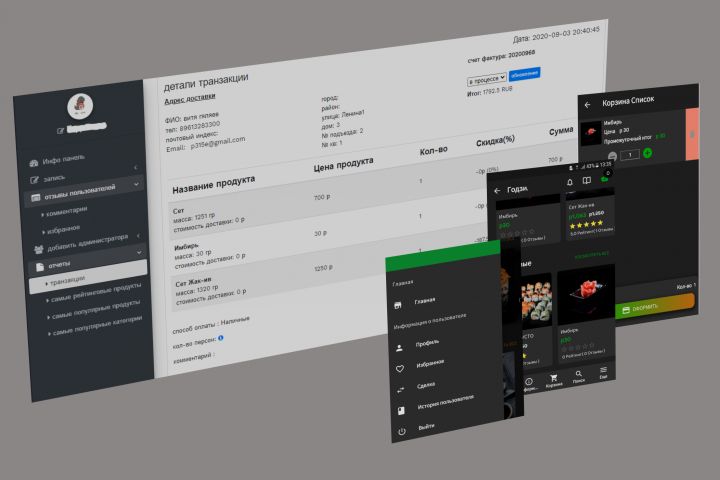
Task: Select отзывы пользователей in the sidebar
Action: click(x=79, y=192)
